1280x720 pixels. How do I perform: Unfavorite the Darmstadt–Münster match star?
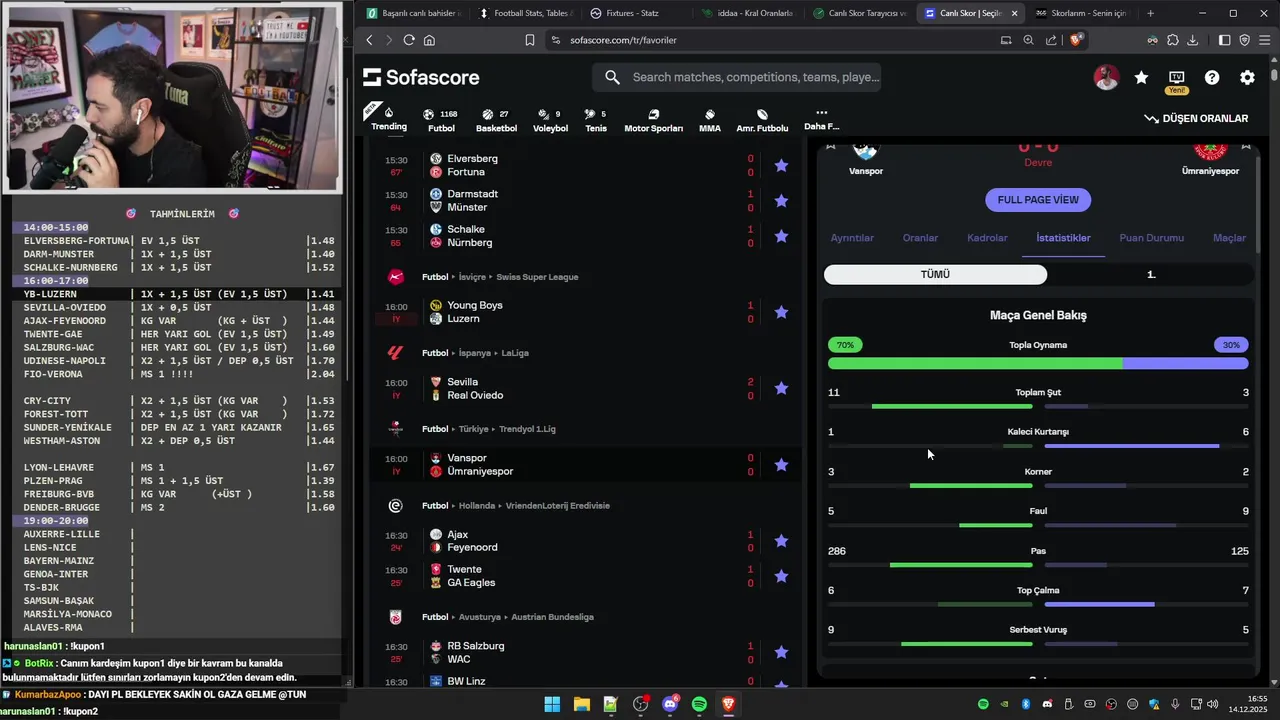781,201
